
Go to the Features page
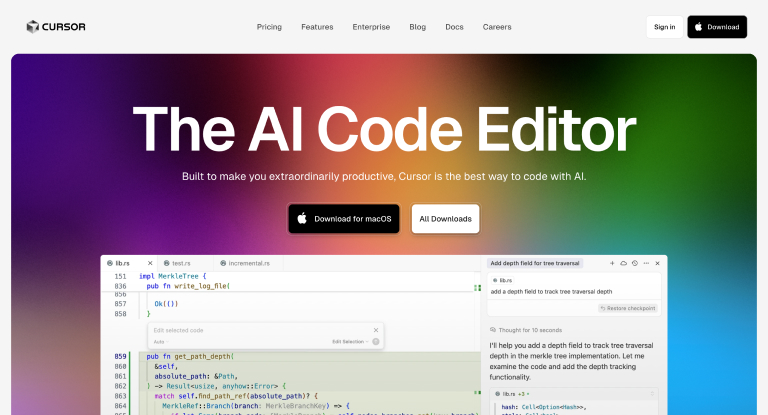pyautogui.click(x=317, y=27)
